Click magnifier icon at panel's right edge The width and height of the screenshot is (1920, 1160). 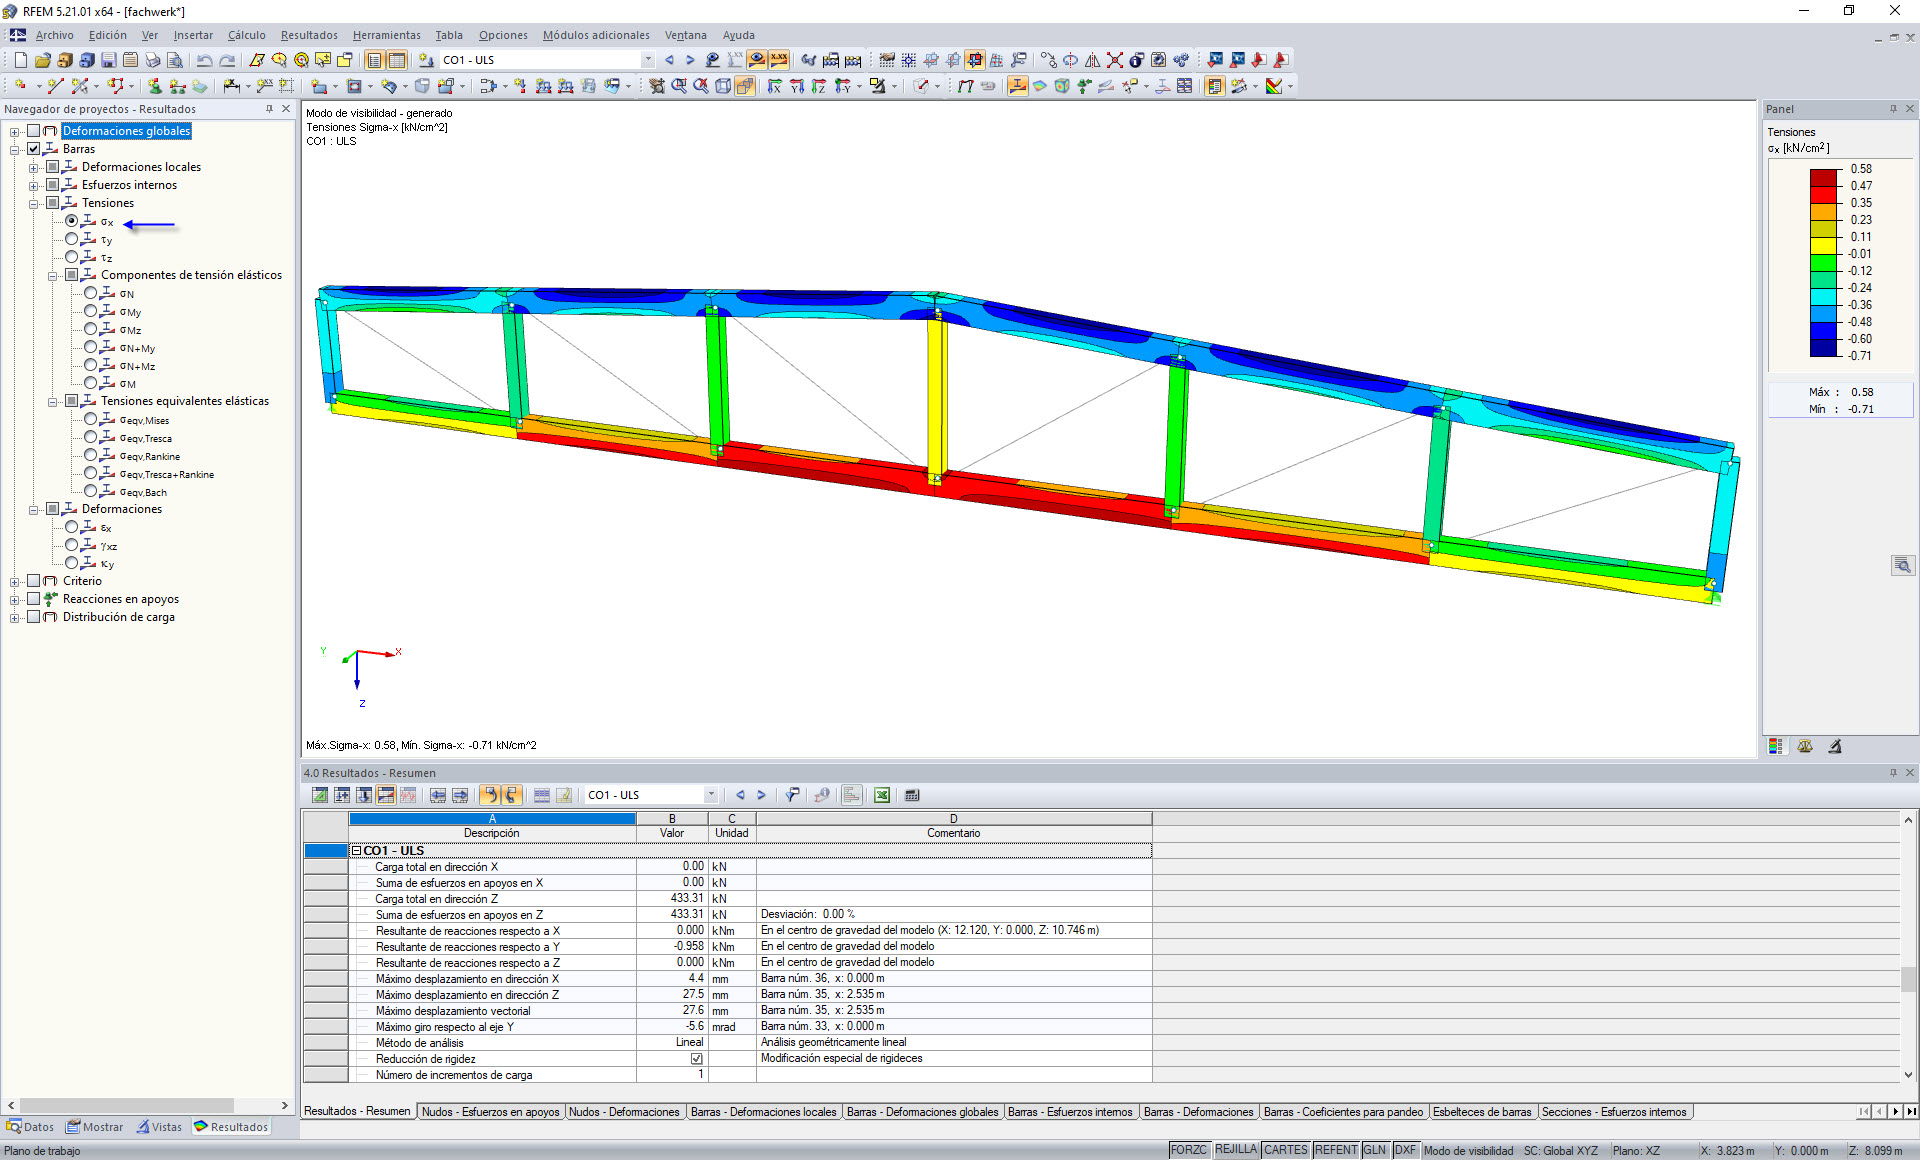pos(1902,565)
